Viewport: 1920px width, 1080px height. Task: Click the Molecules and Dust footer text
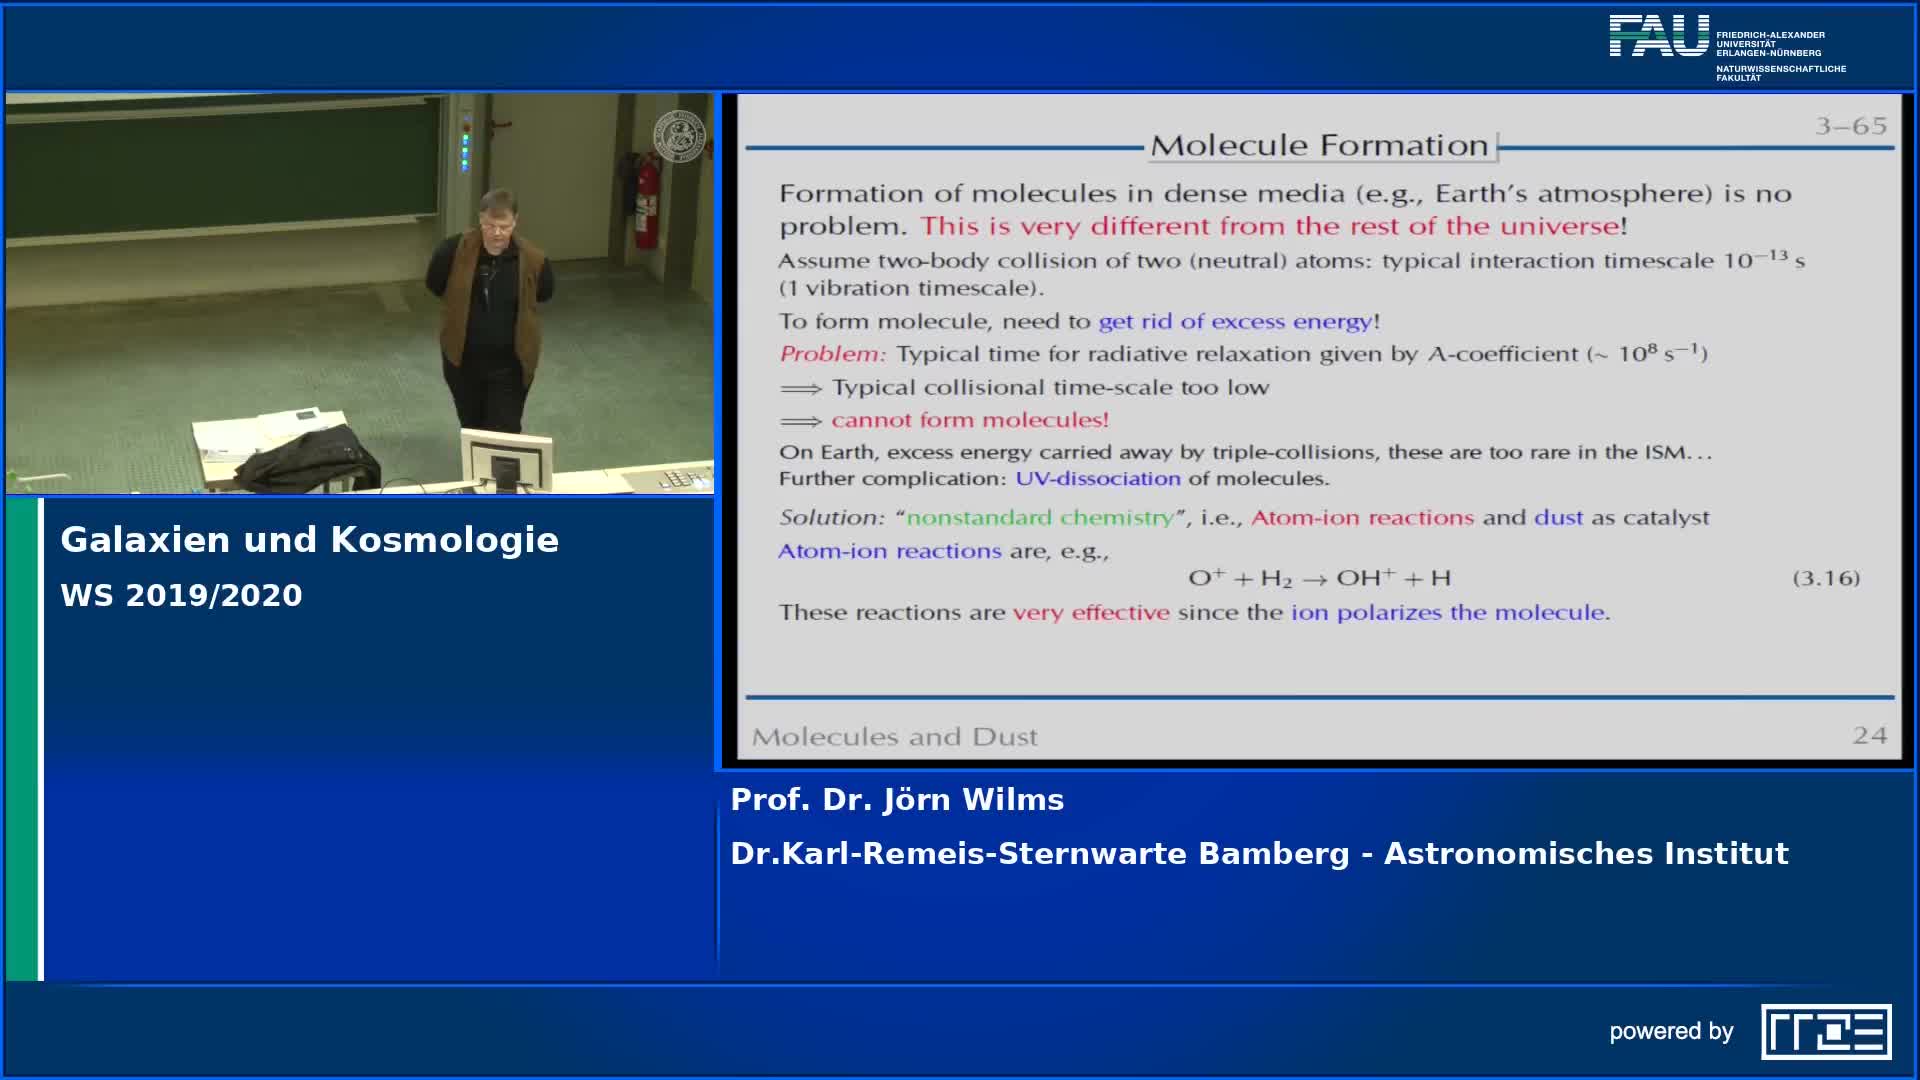(x=894, y=737)
